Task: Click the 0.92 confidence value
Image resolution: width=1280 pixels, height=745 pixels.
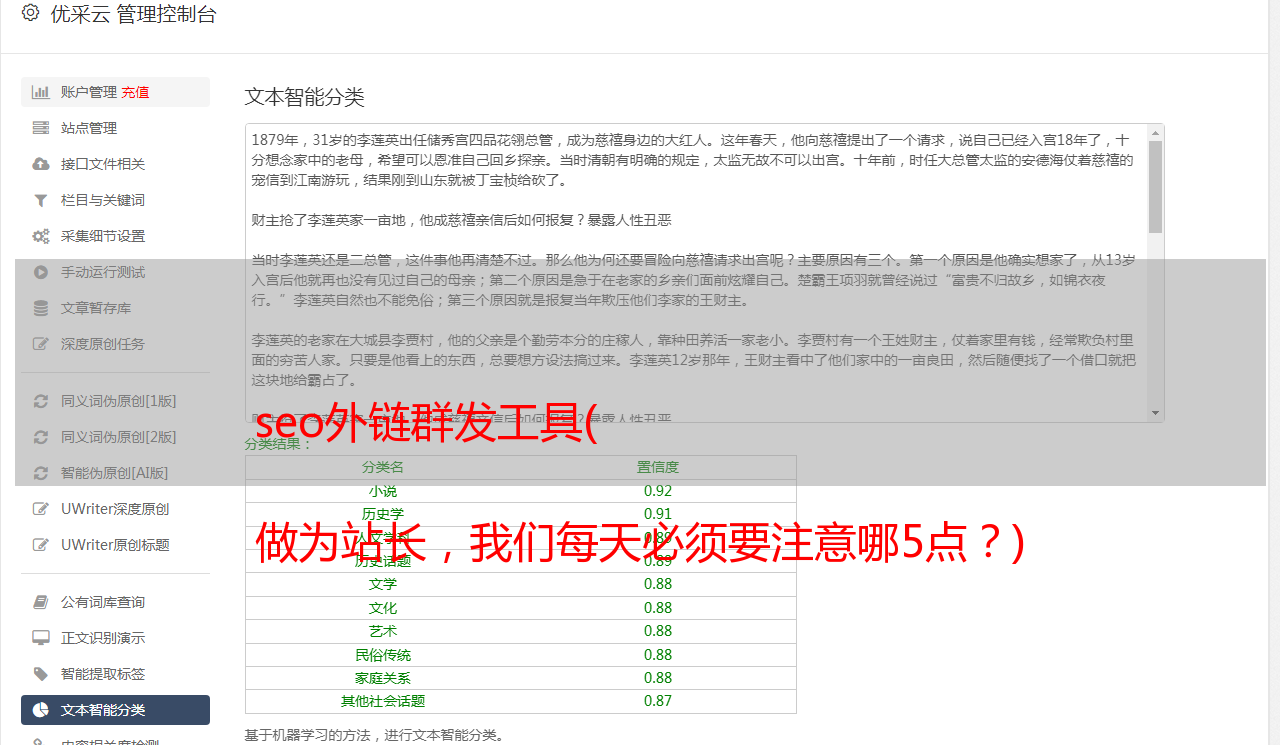Action: [658, 491]
